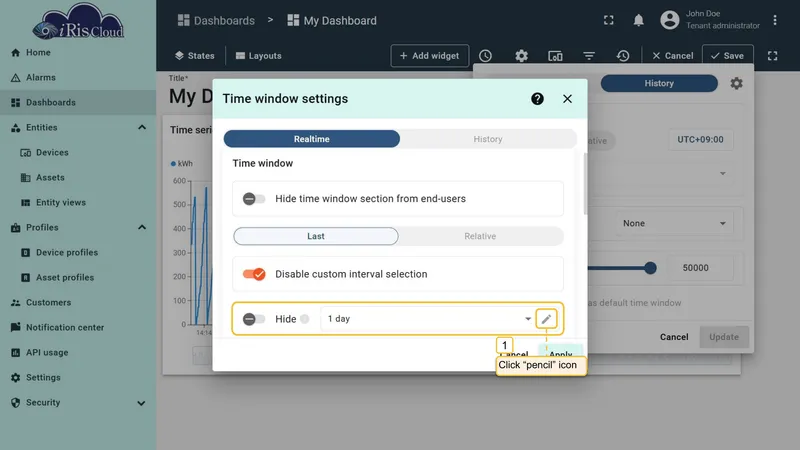This screenshot has height=450, width=800.
Task: Close the Time window settings dialog
Action: pos(567,99)
